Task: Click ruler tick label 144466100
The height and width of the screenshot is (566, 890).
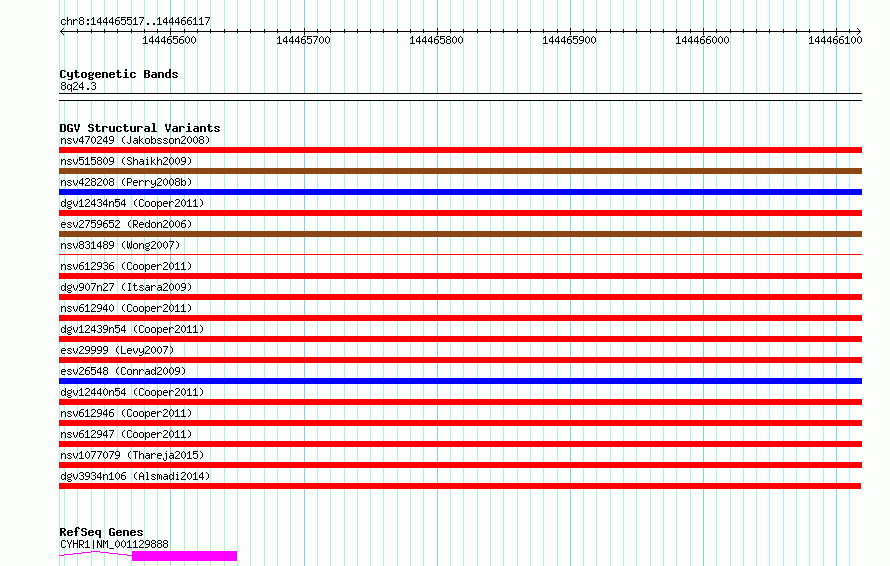Action: click(835, 40)
